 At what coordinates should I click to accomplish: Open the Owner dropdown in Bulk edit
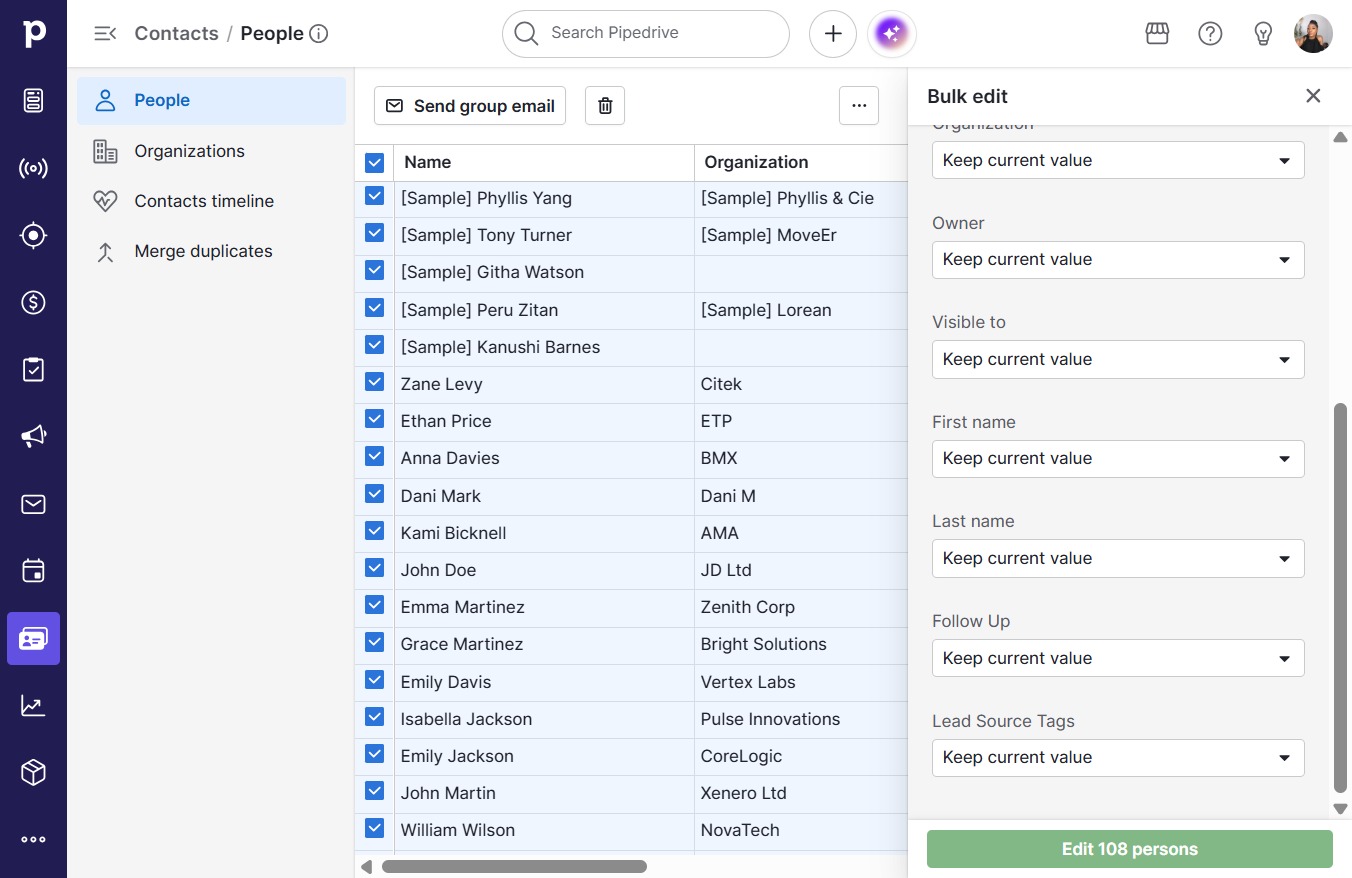1118,260
